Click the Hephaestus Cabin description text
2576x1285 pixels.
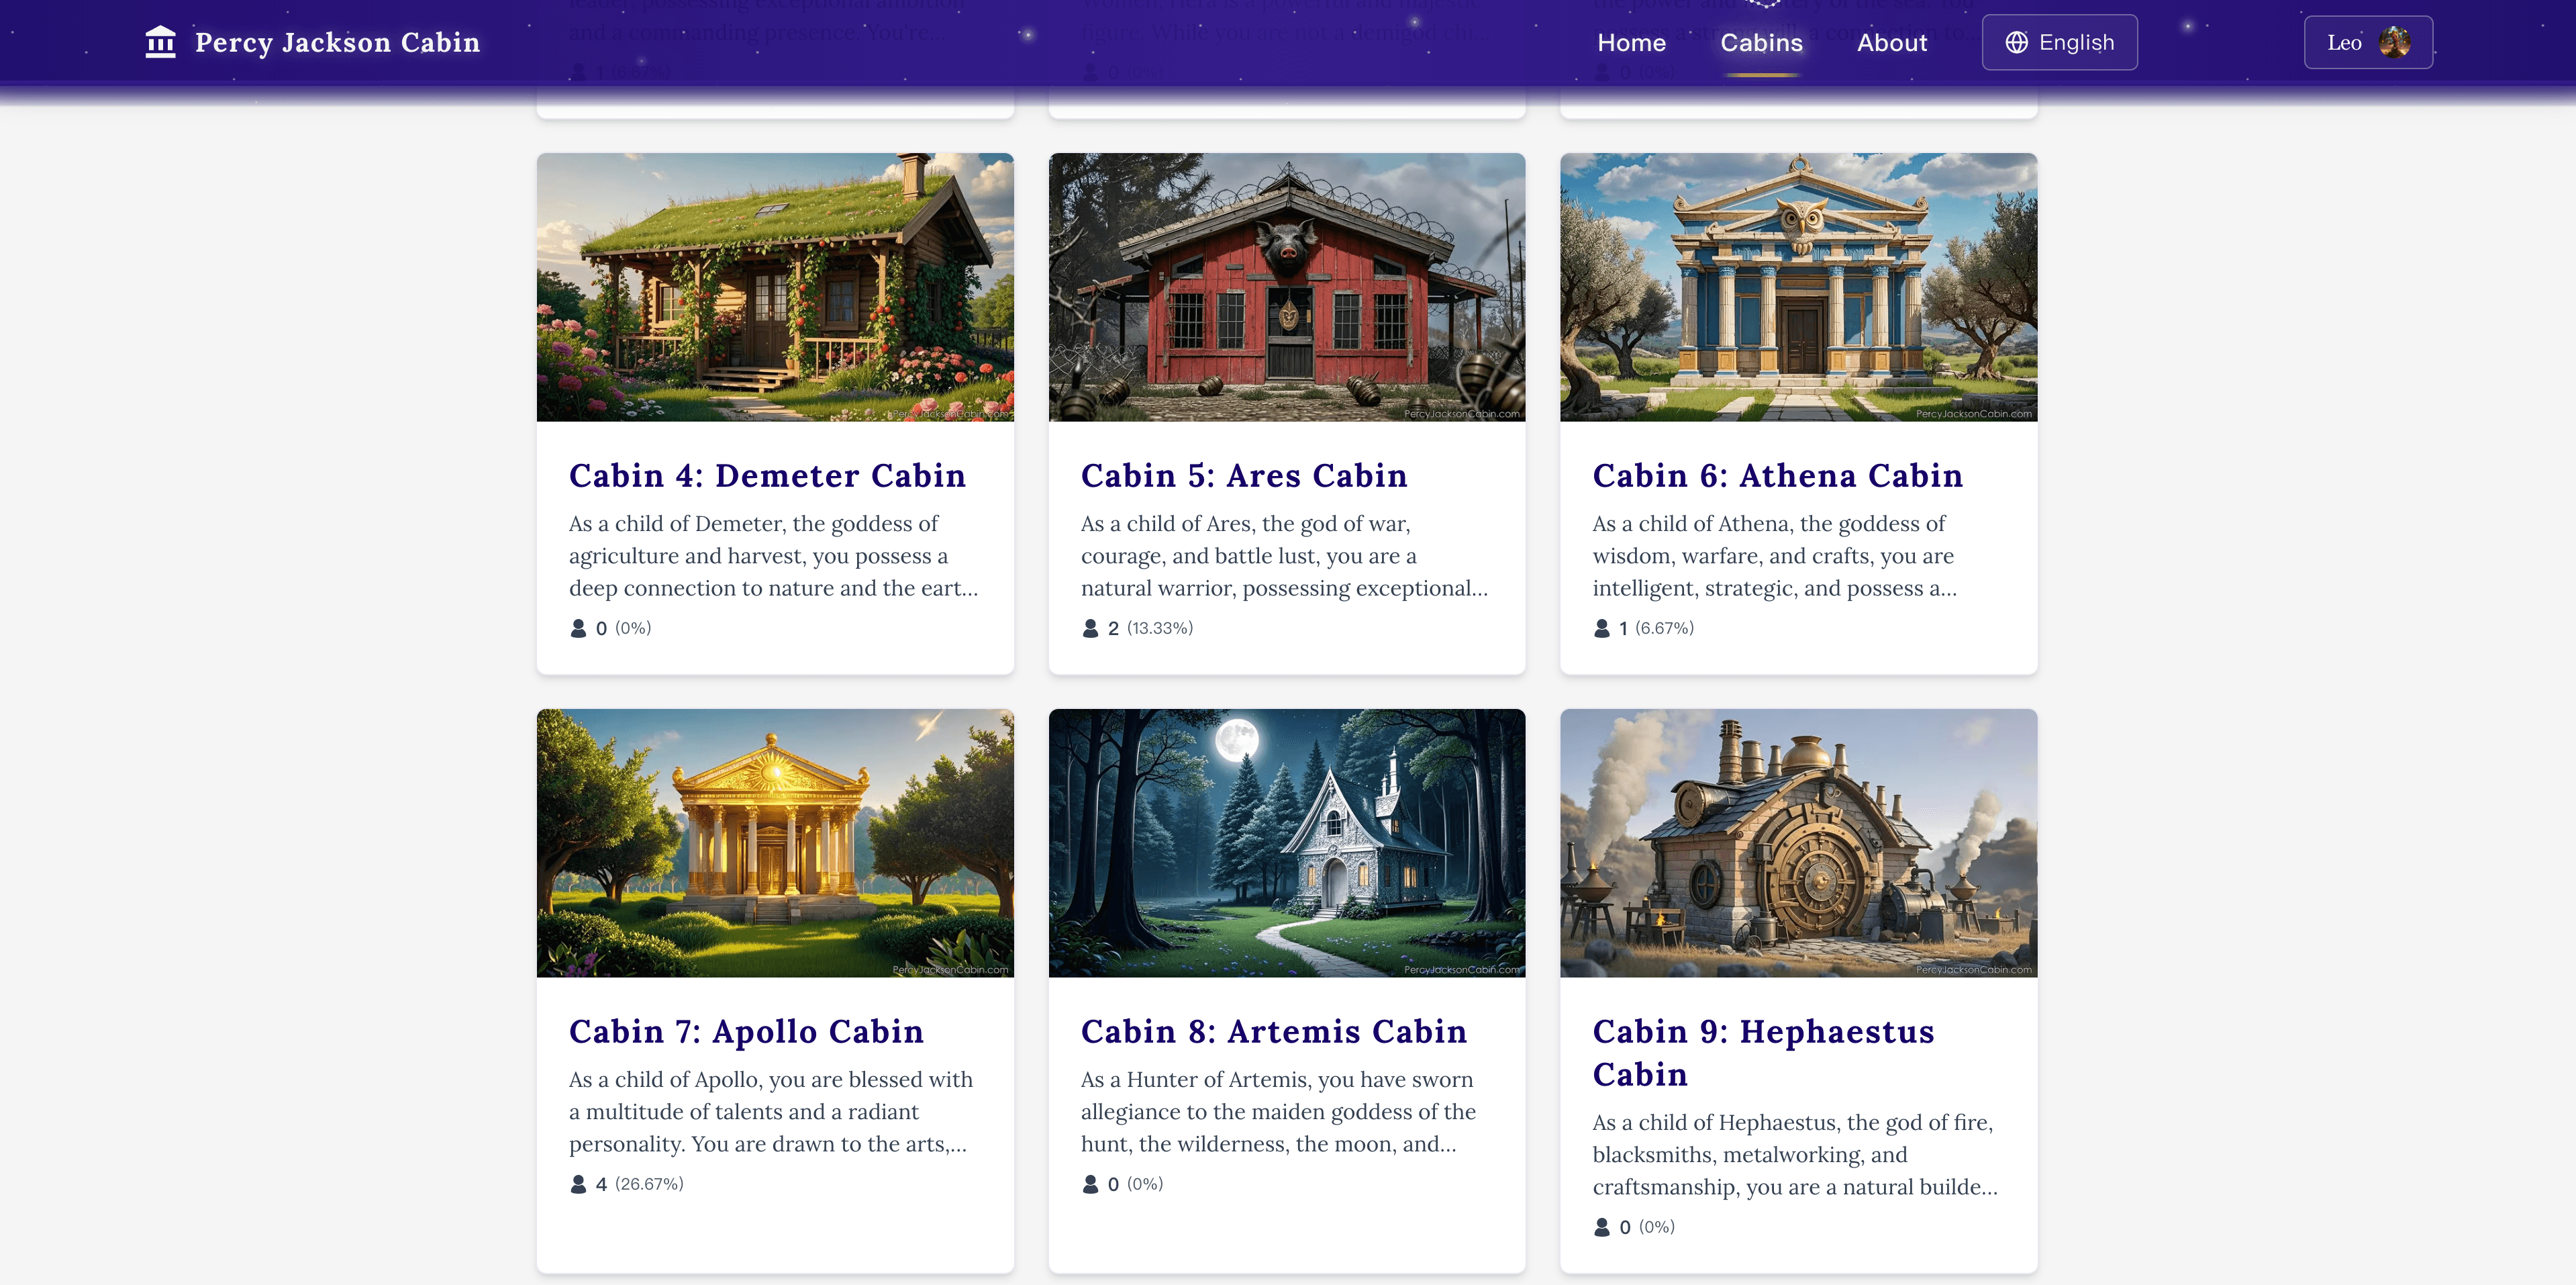point(1795,1155)
